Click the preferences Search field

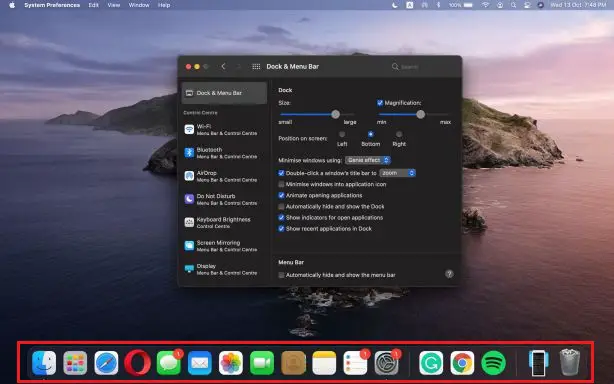[422, 67]
